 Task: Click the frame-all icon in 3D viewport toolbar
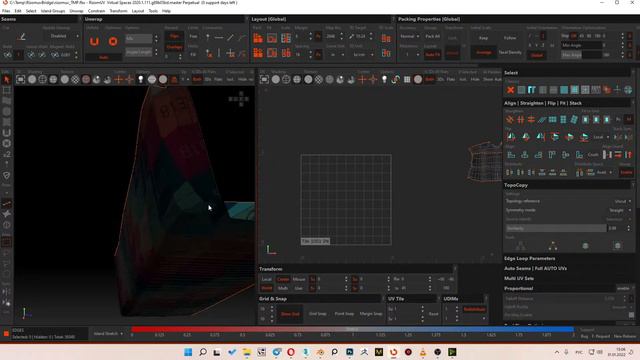tap(20, 79)
